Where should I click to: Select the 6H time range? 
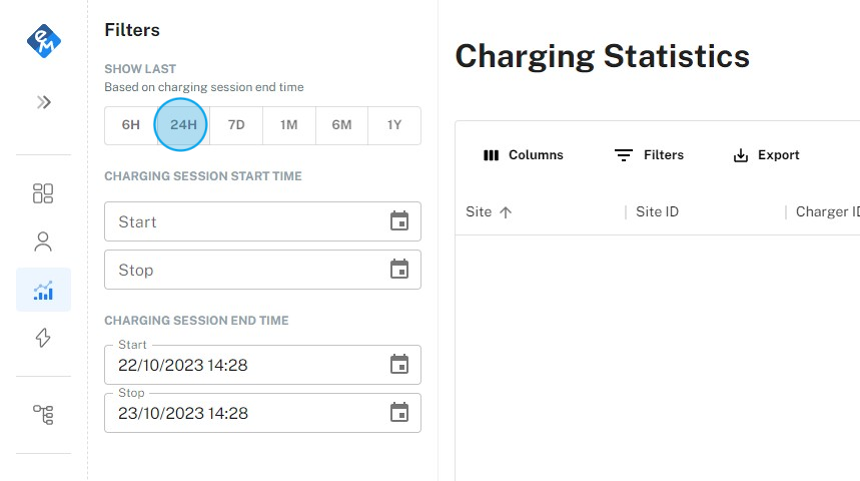[131, 125]
